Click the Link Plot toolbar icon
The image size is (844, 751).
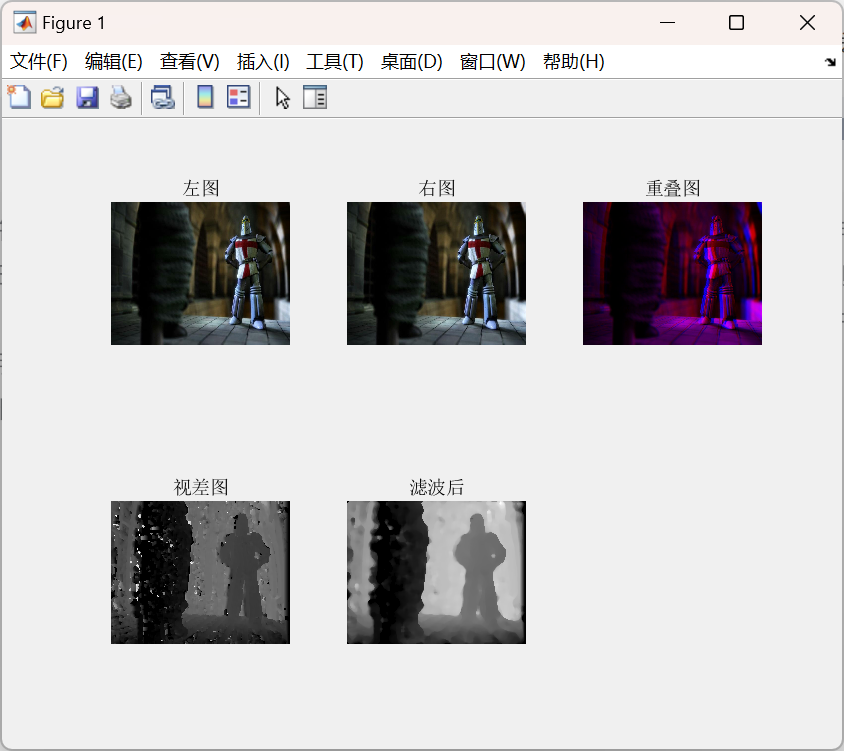163,98
